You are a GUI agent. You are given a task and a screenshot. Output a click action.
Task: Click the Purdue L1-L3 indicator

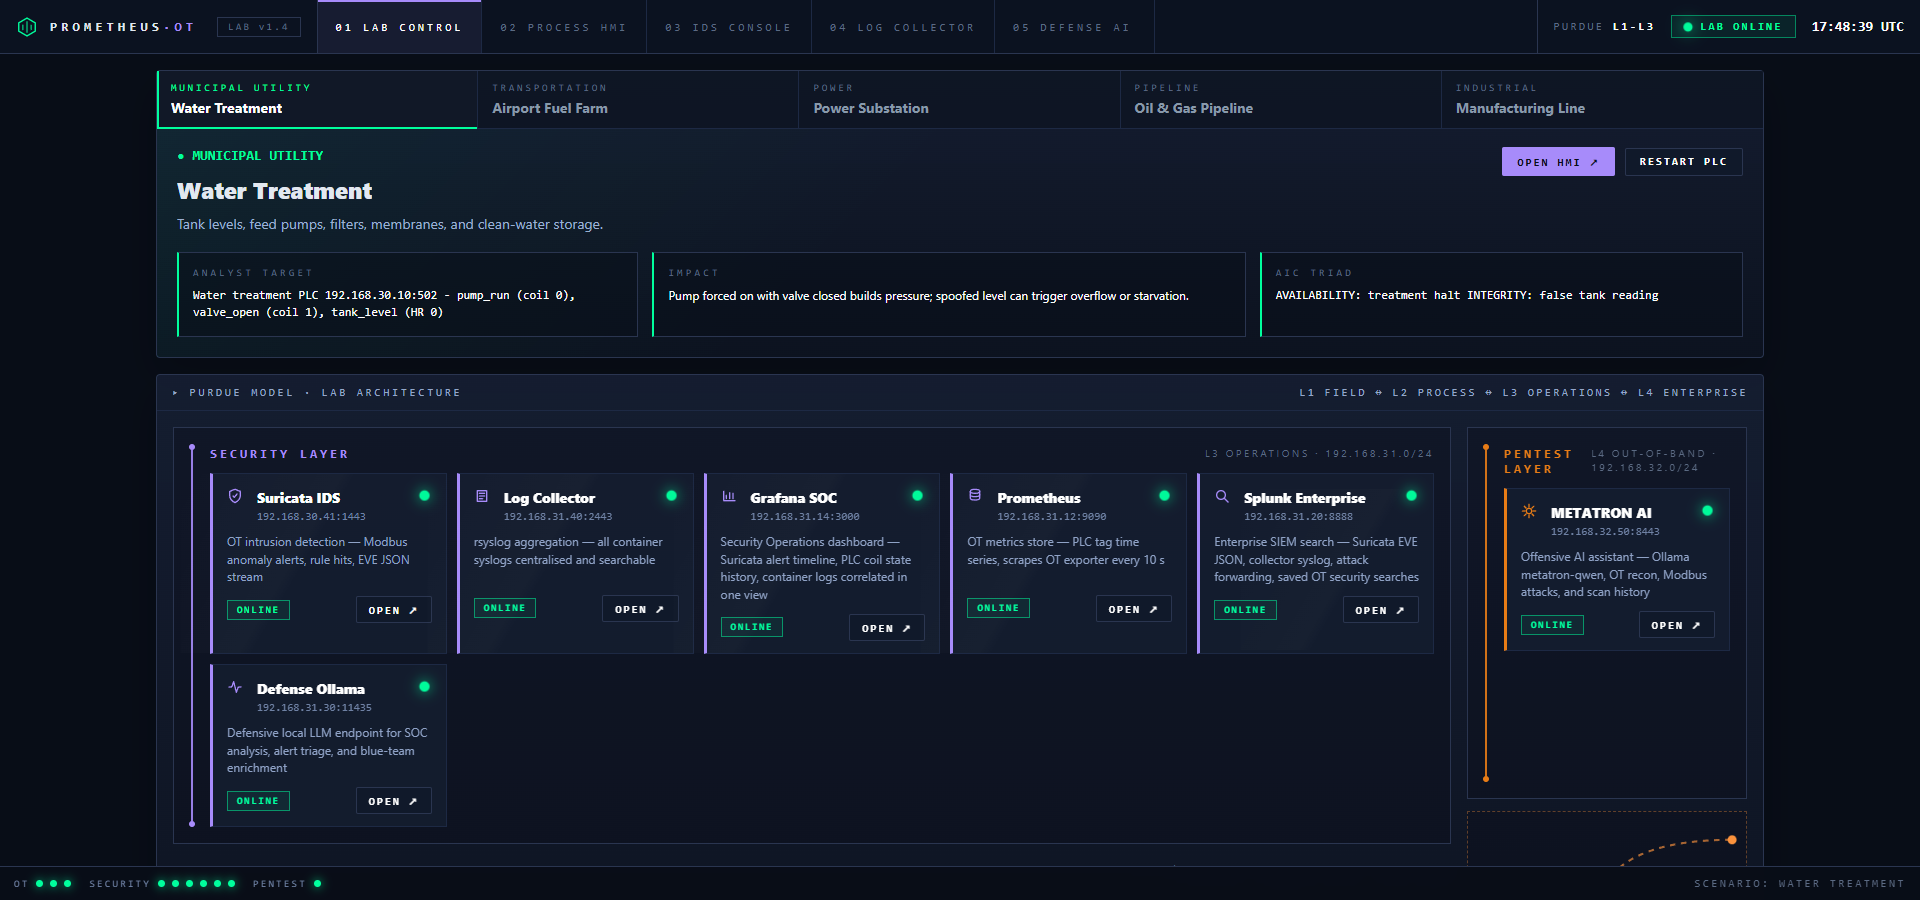1604,27
